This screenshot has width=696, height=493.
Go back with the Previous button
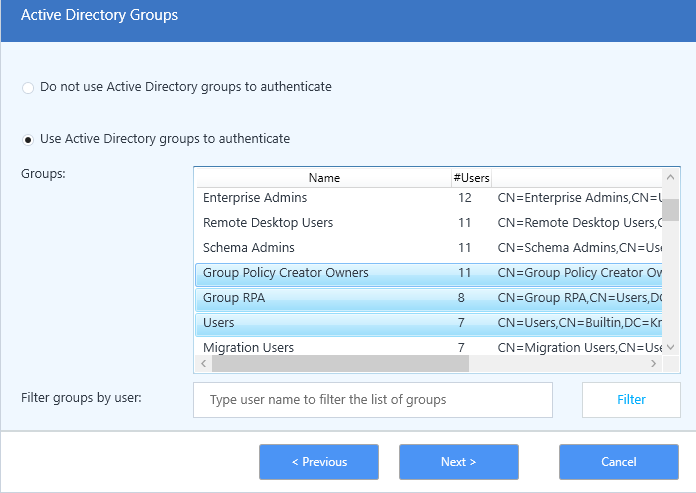pos(319,462)
